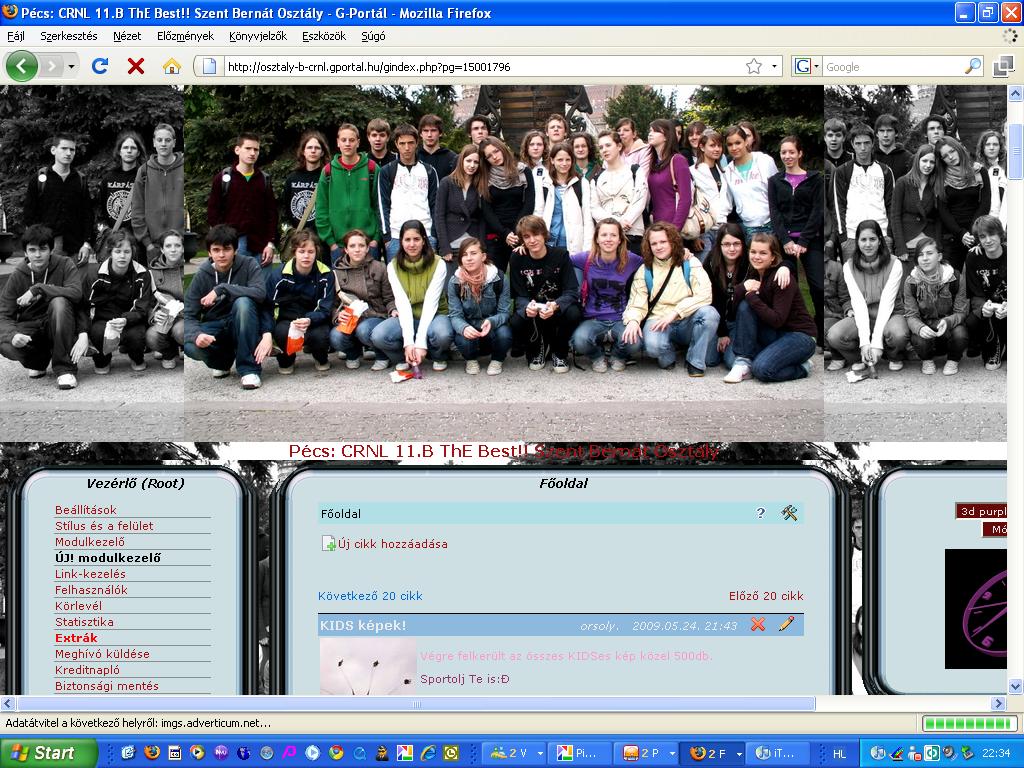Viewport: 1024px width, 768px height.
Task: Open the 'ÚJ! modulkezelő' link
Action: [x=108, y=558]
